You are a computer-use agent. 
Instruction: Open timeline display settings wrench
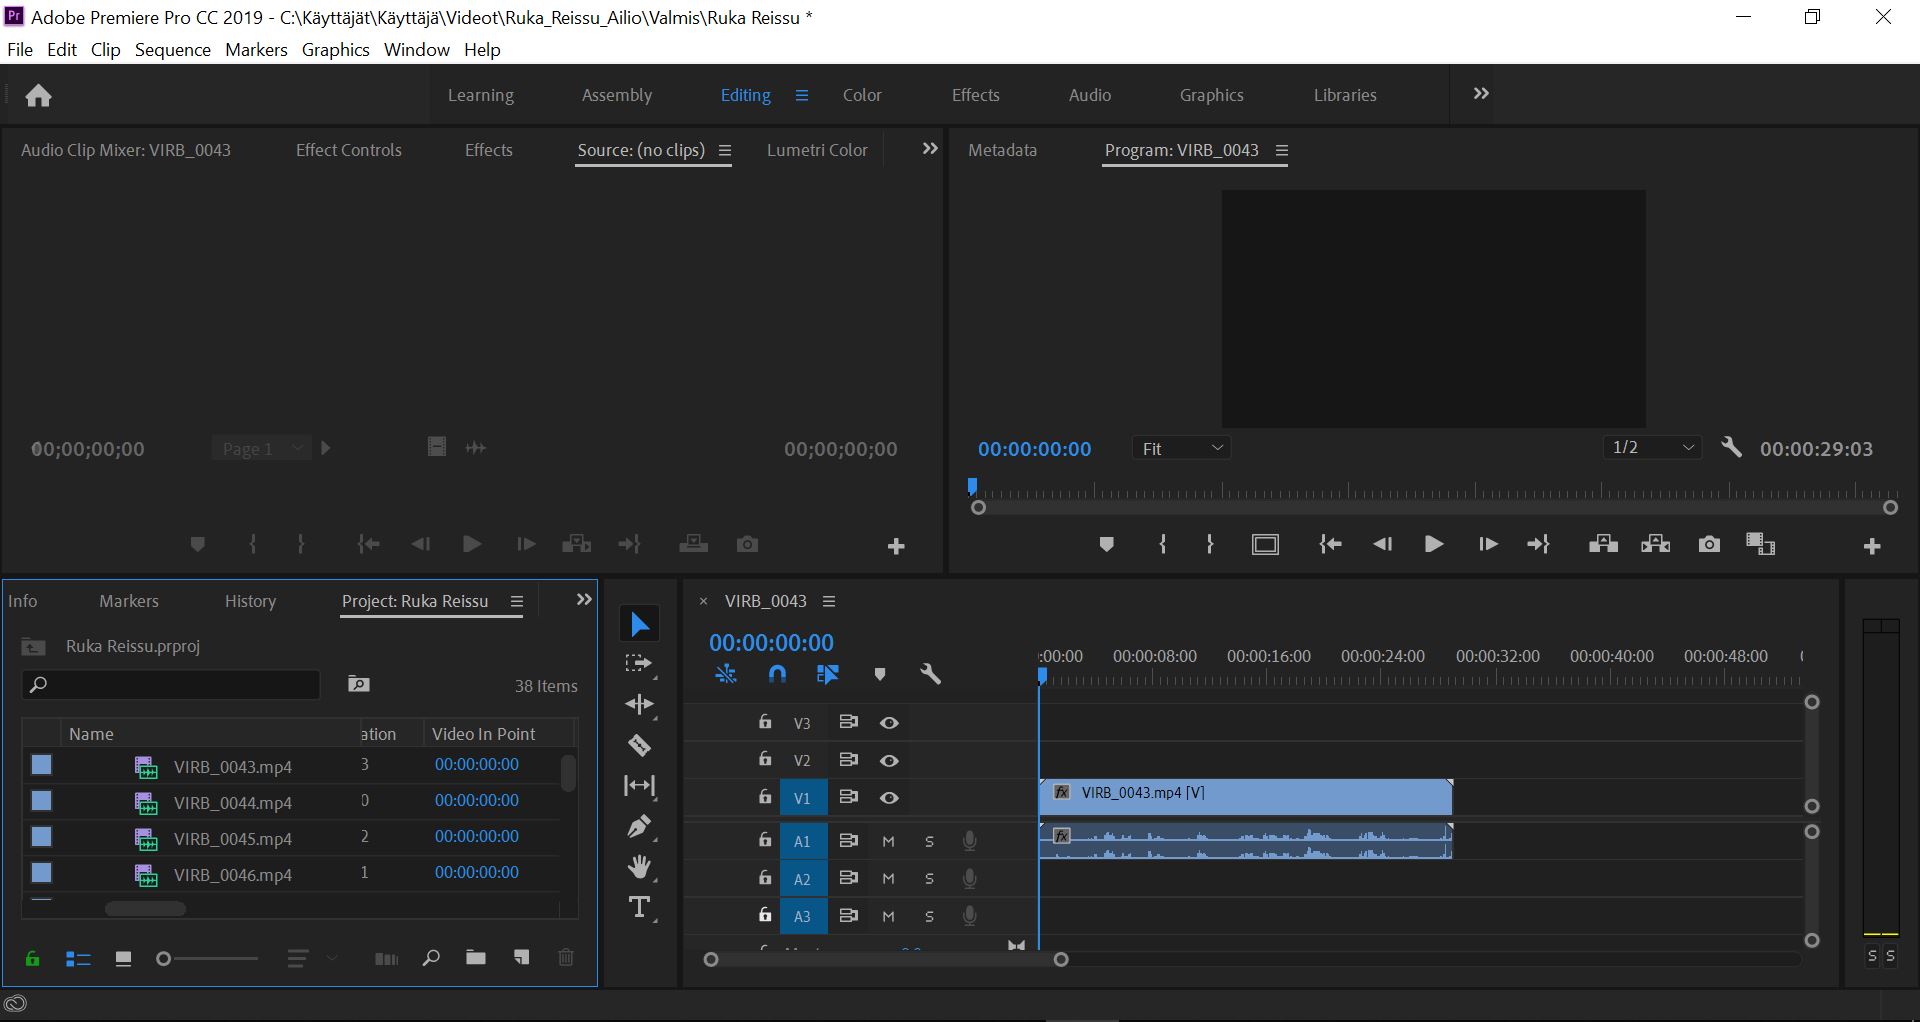click(930, 674)
